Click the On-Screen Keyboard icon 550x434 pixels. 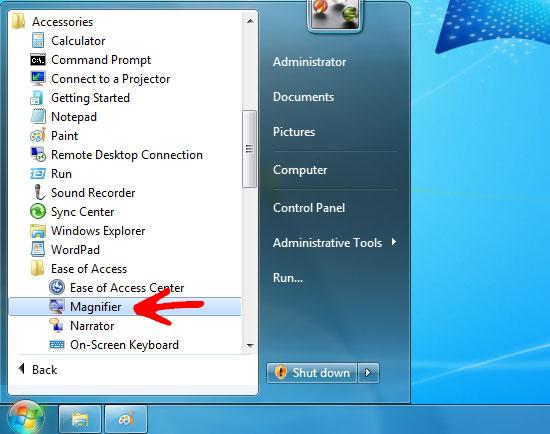(x=57, y=345)
